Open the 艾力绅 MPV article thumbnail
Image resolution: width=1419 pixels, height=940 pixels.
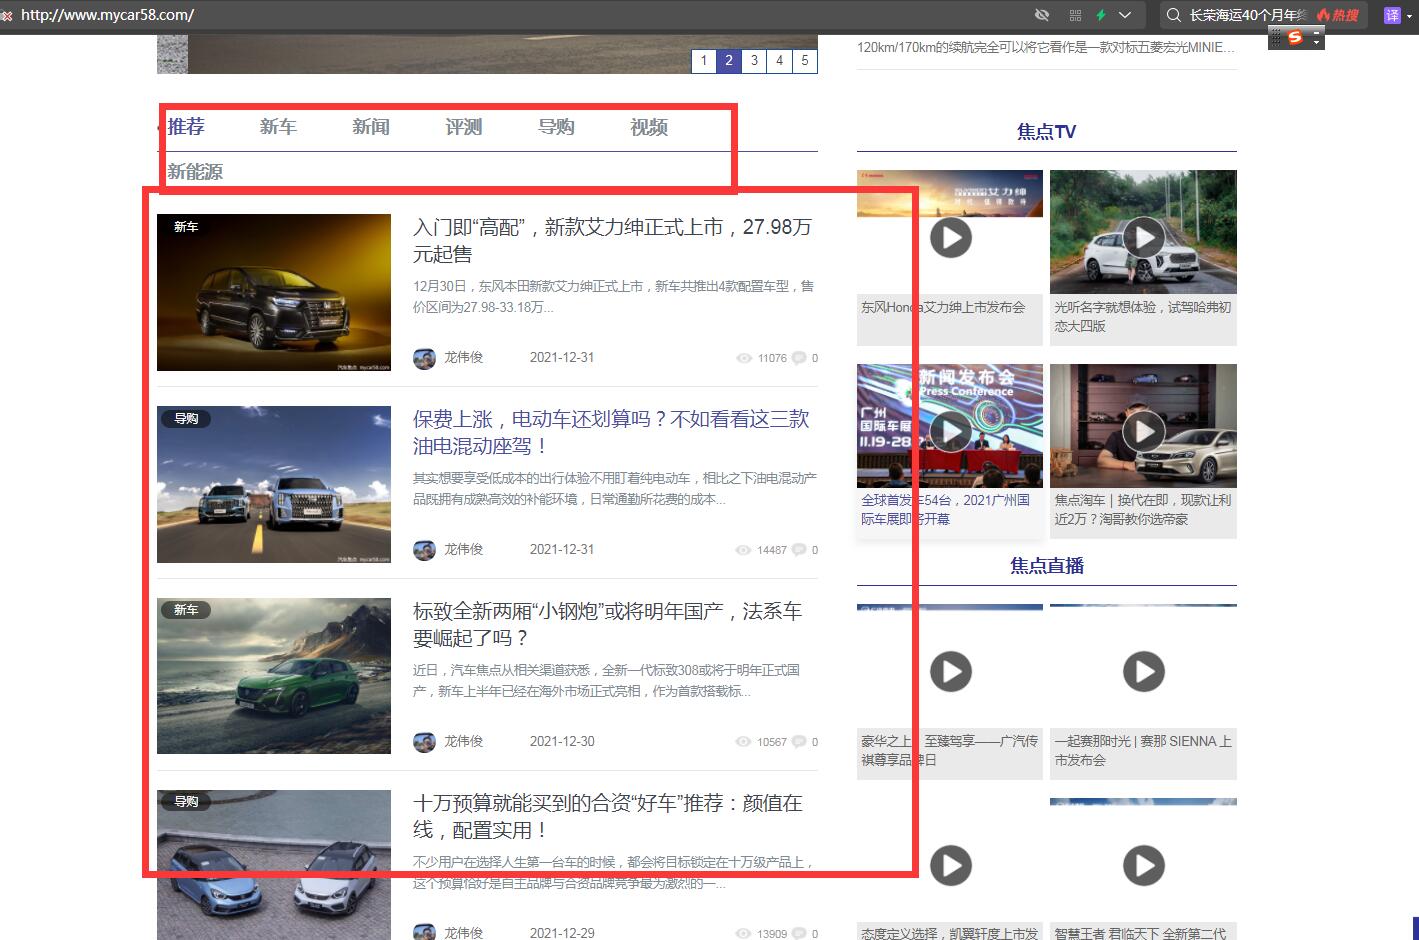click(274, 292)
